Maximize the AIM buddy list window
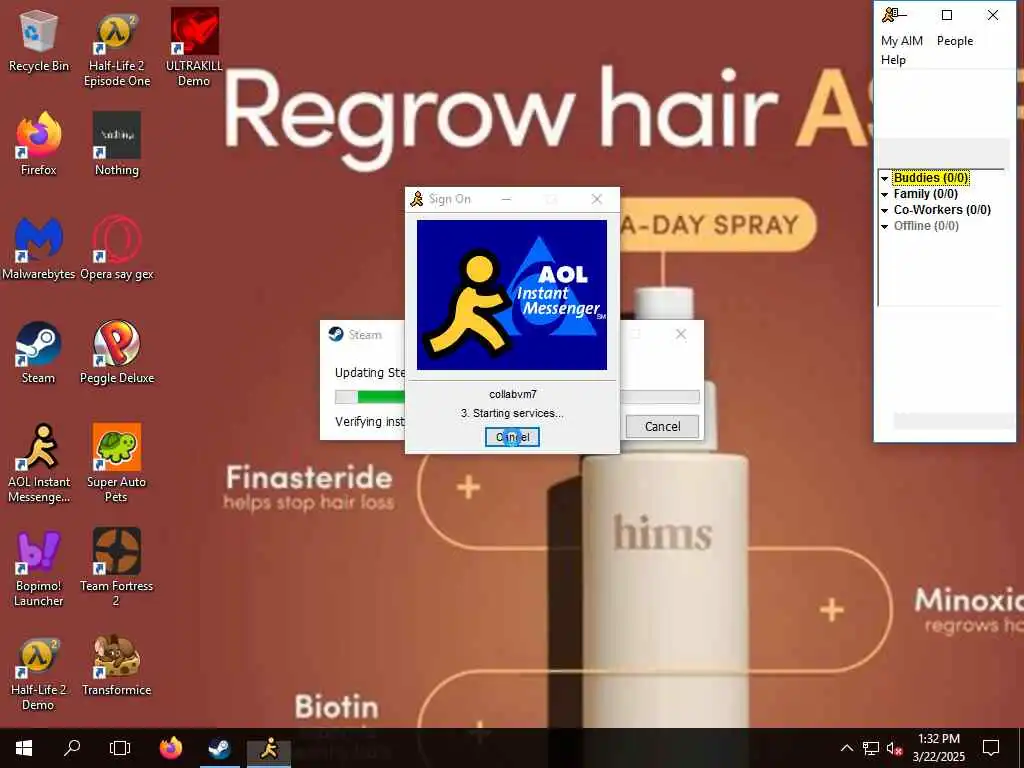Screen dimensions: 1024x768 point(946,15)
